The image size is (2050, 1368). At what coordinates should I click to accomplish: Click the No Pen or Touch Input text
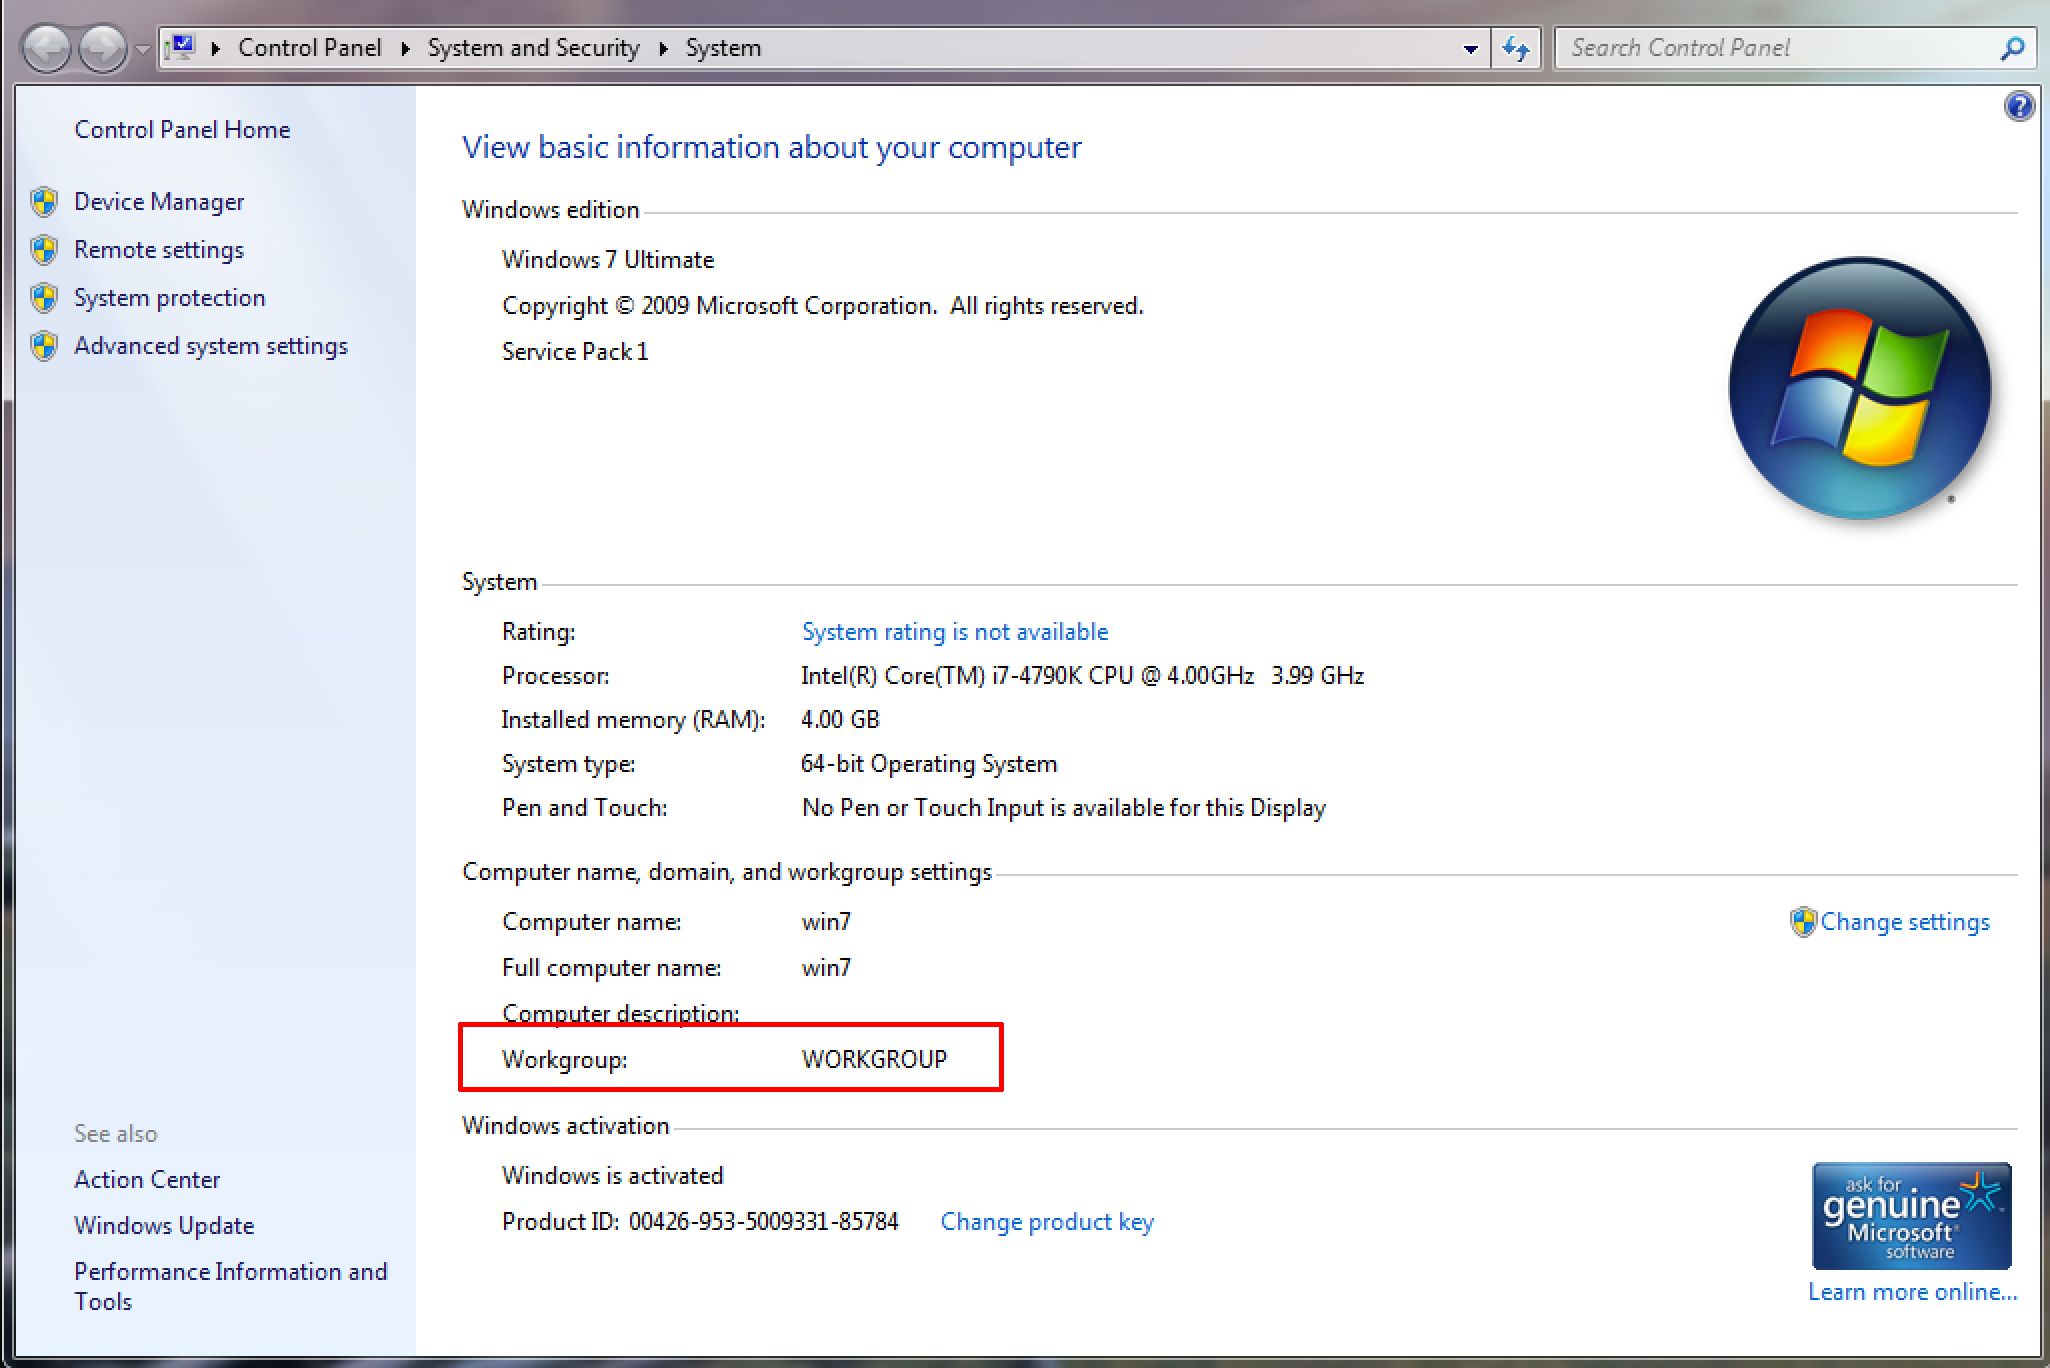(1064, 808)
